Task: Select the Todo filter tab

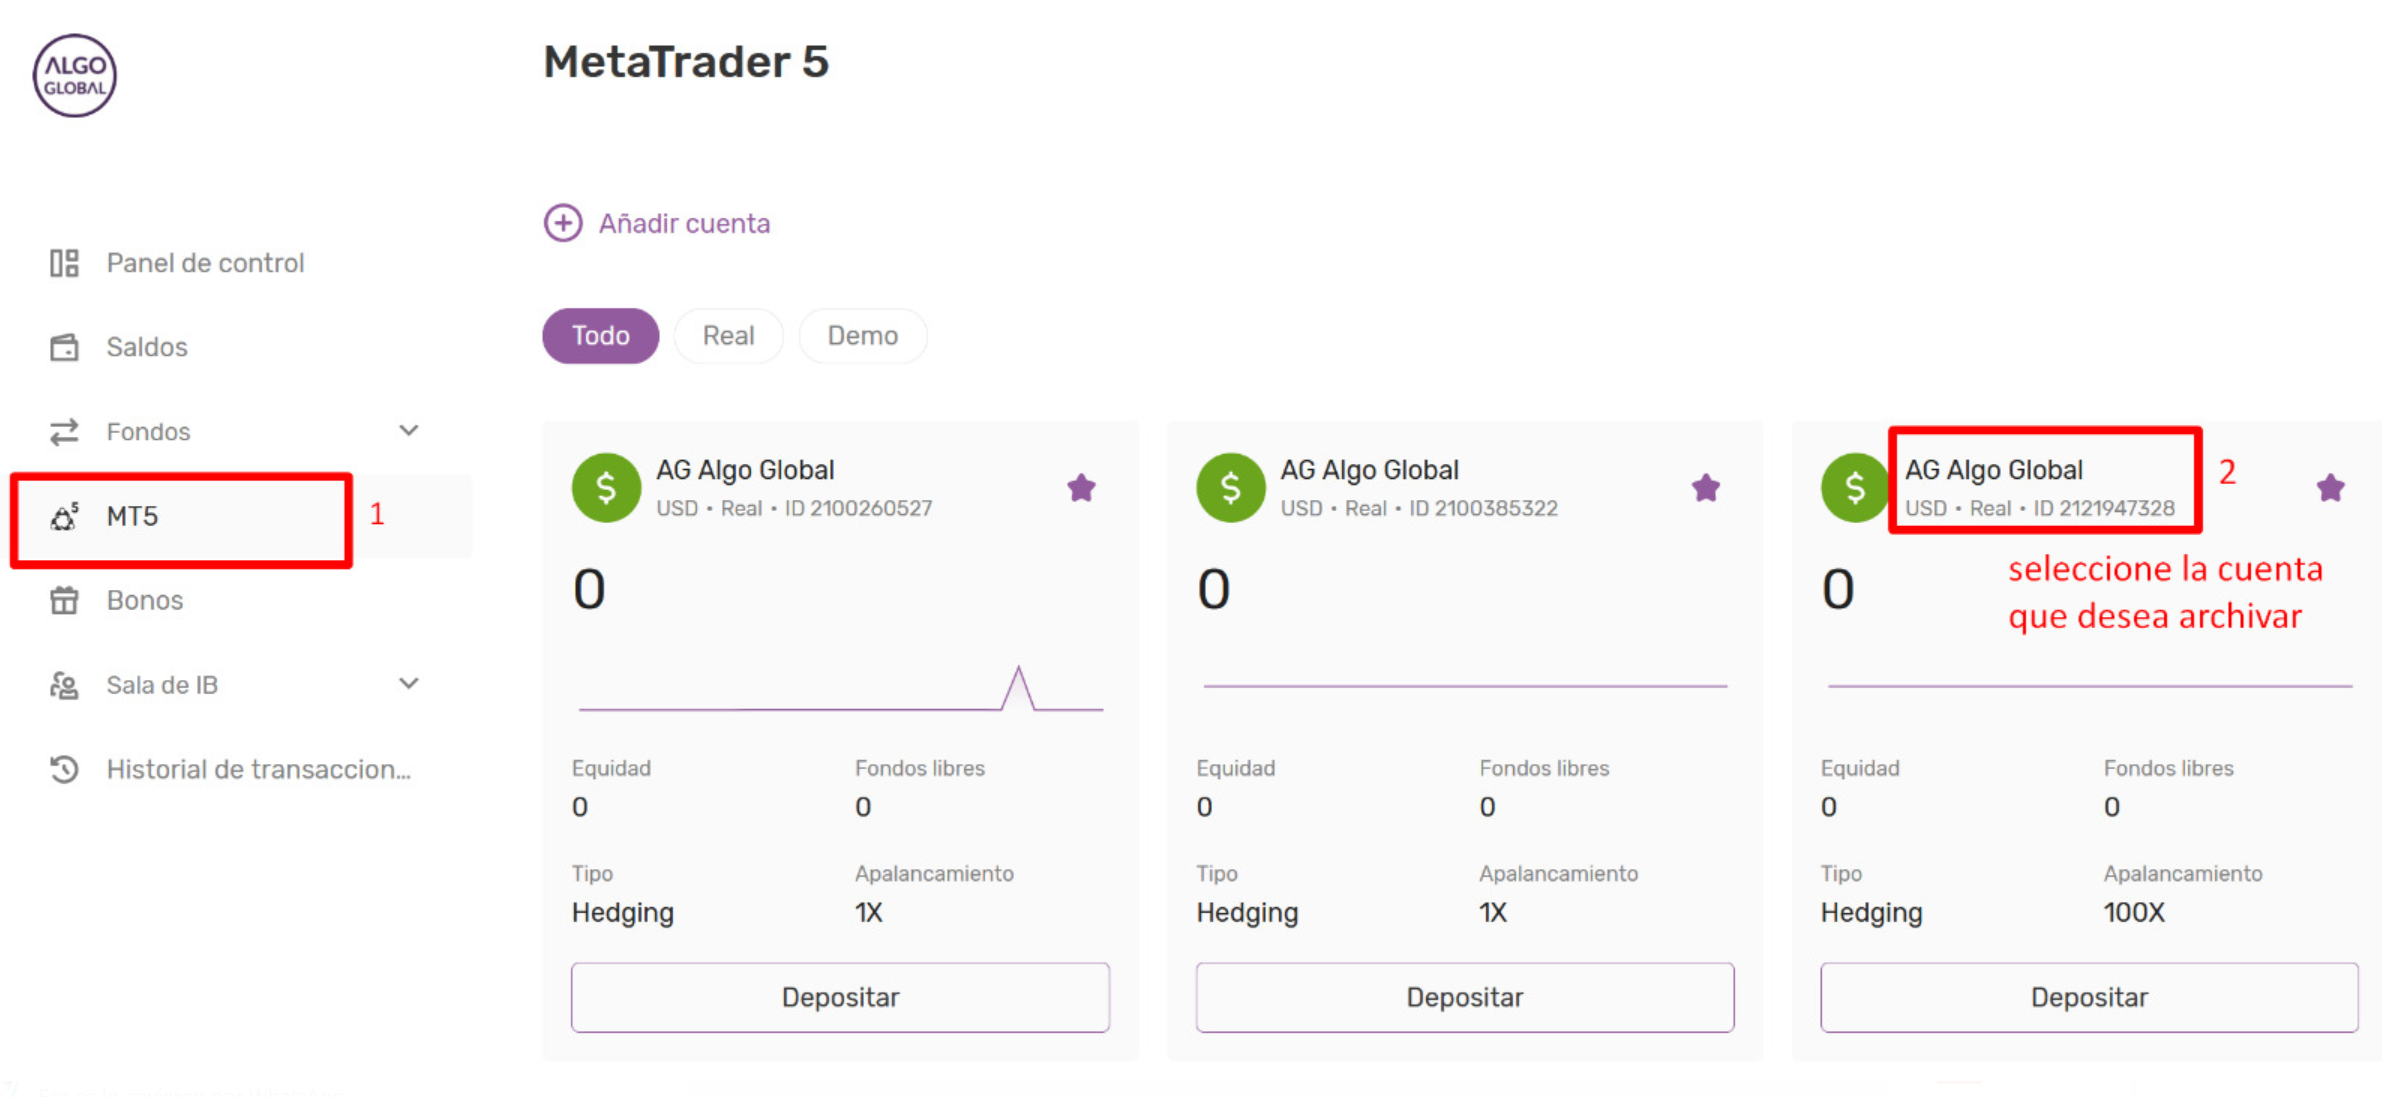Action: pos(601,336)
